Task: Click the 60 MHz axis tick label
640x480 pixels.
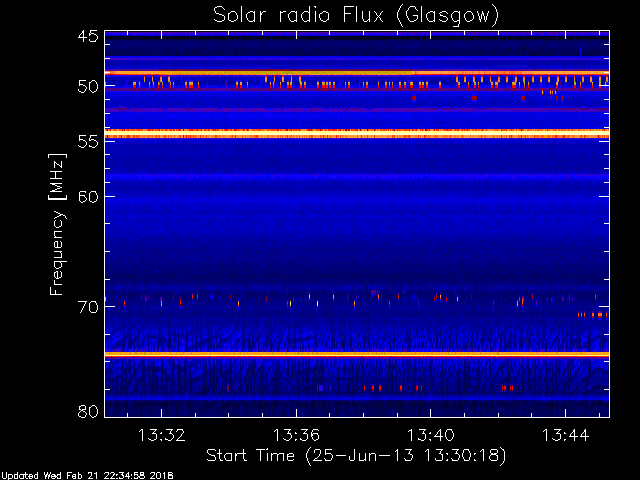Action: 88,197
